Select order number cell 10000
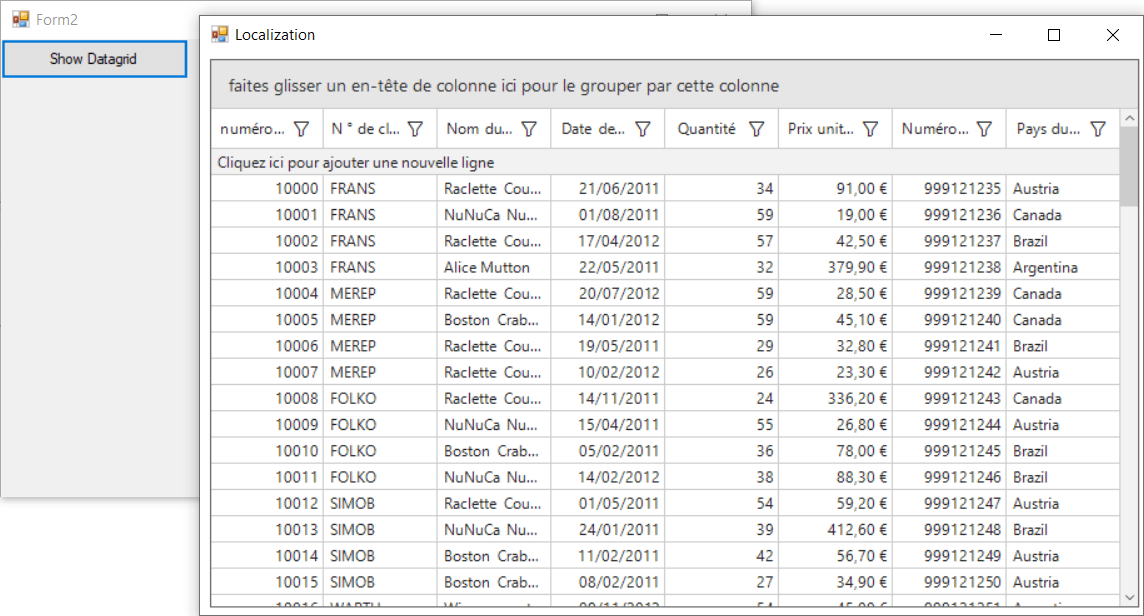1144x616 pixels. (268, 188)
